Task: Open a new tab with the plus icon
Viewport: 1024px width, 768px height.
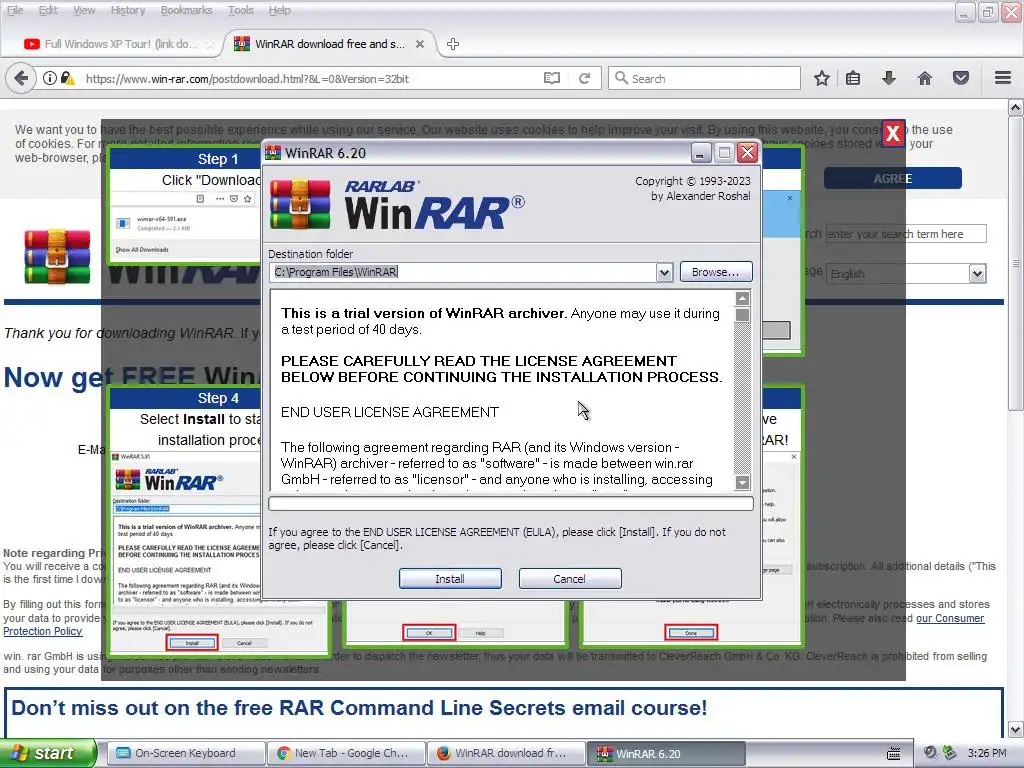Action: [x=453, y=44]
